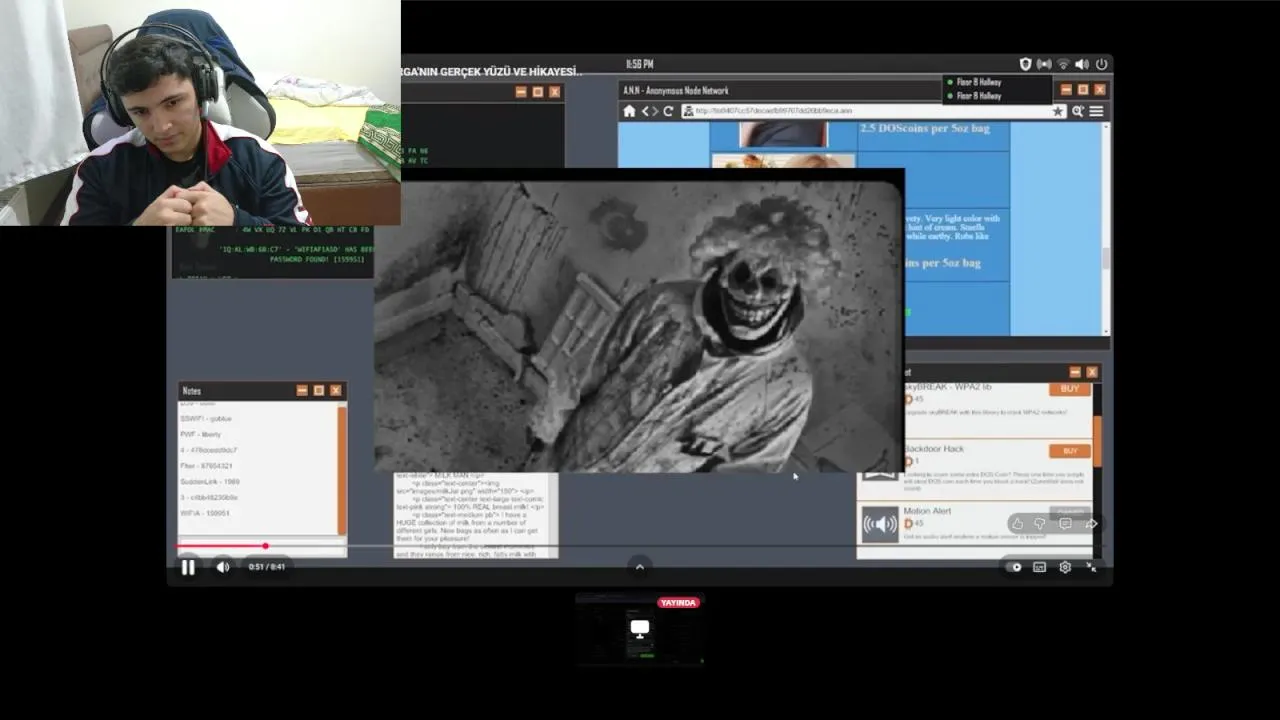The width and height of the screenshot is (1280, 720).
Task: Click the Motion Alert item title
Action: [x=927, y=511]
